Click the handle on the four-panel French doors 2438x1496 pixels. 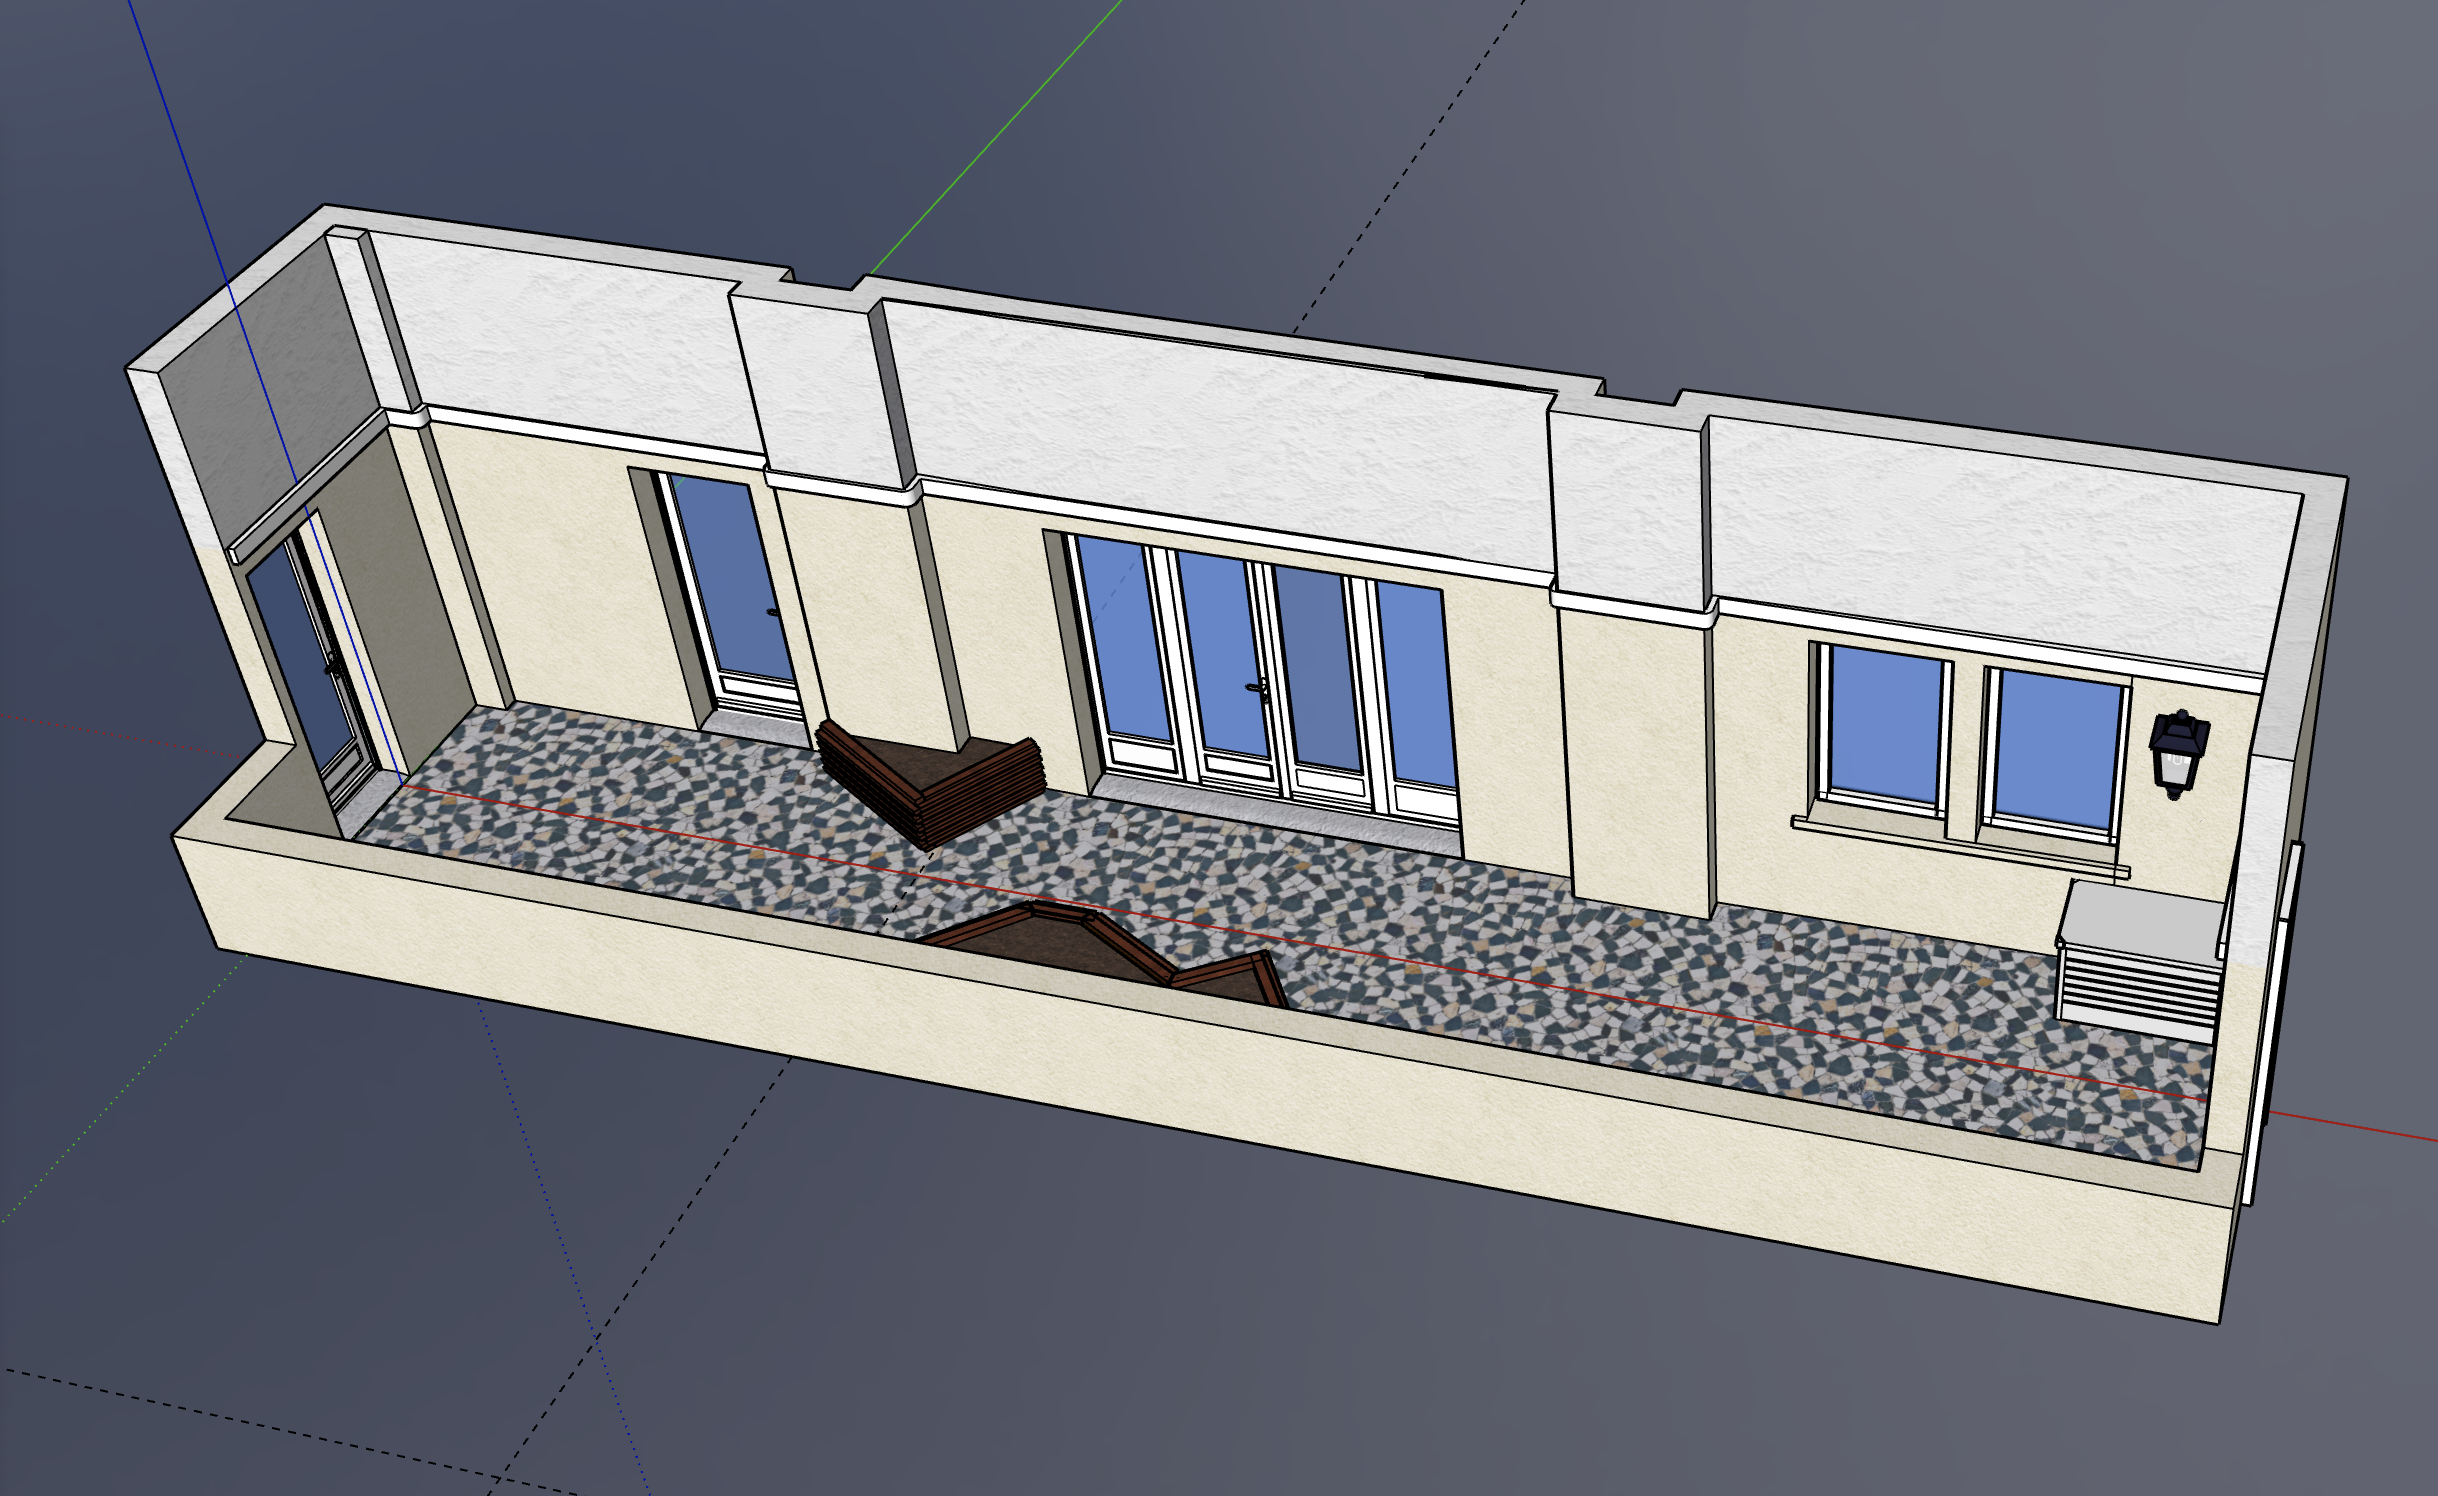(1258, 687)
